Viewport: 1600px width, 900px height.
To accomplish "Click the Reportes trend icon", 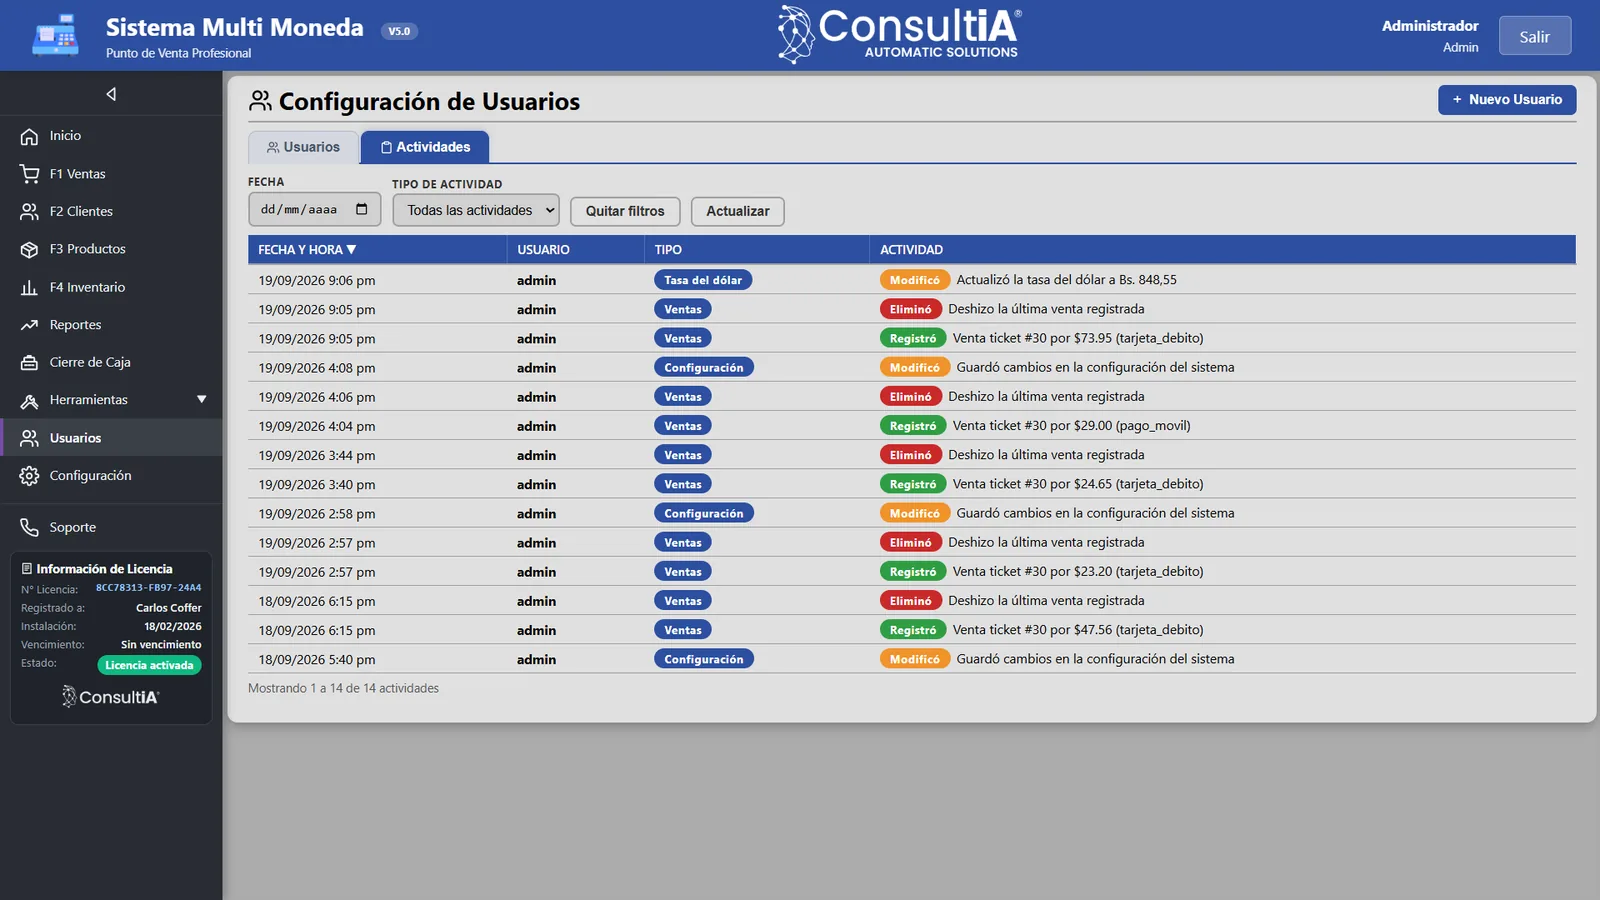I will pyautogui.click(x=30, y=325).
